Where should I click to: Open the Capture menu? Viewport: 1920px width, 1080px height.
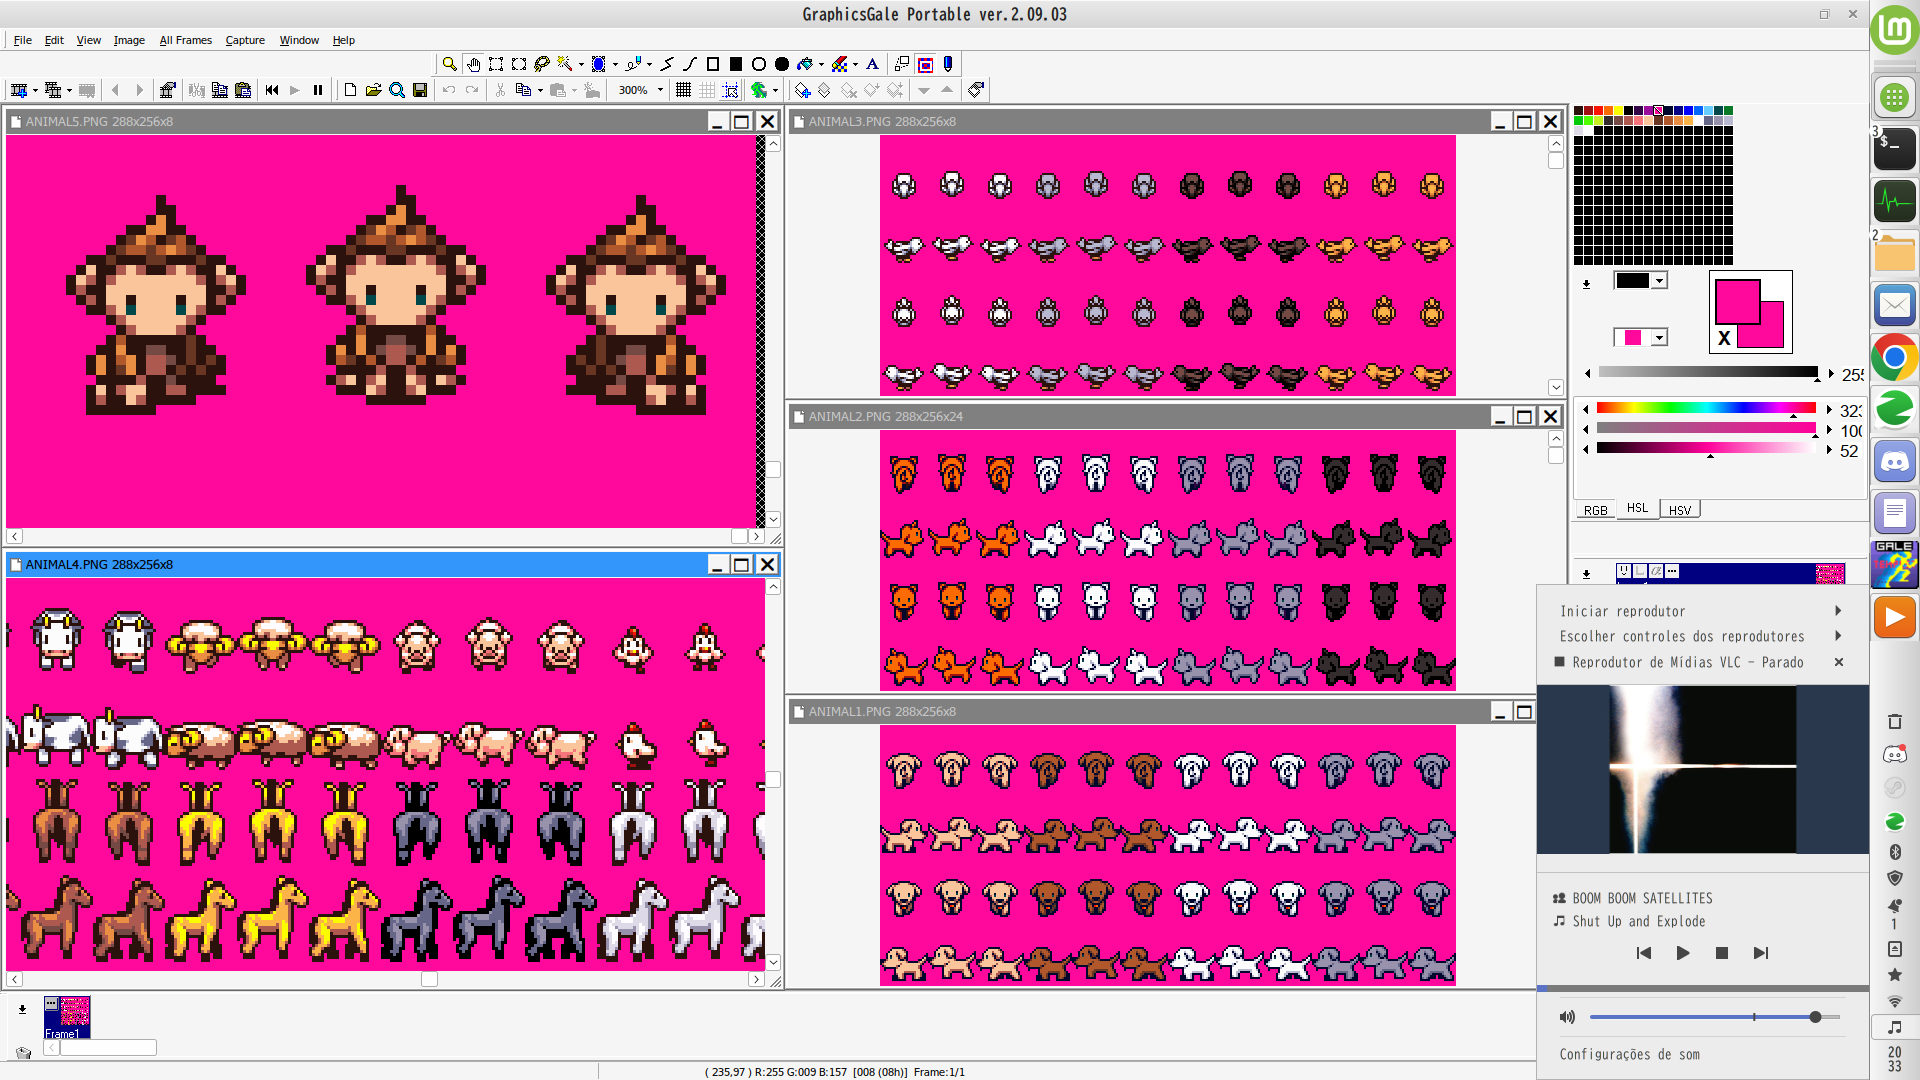(245, 40)
